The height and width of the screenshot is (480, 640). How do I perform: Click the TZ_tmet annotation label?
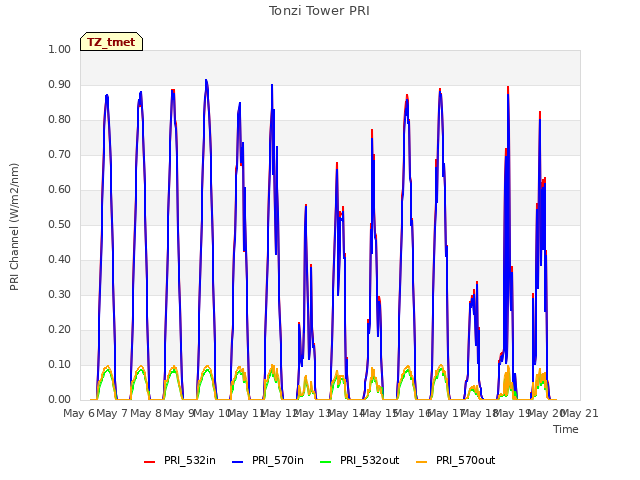[x=111, y=42]
